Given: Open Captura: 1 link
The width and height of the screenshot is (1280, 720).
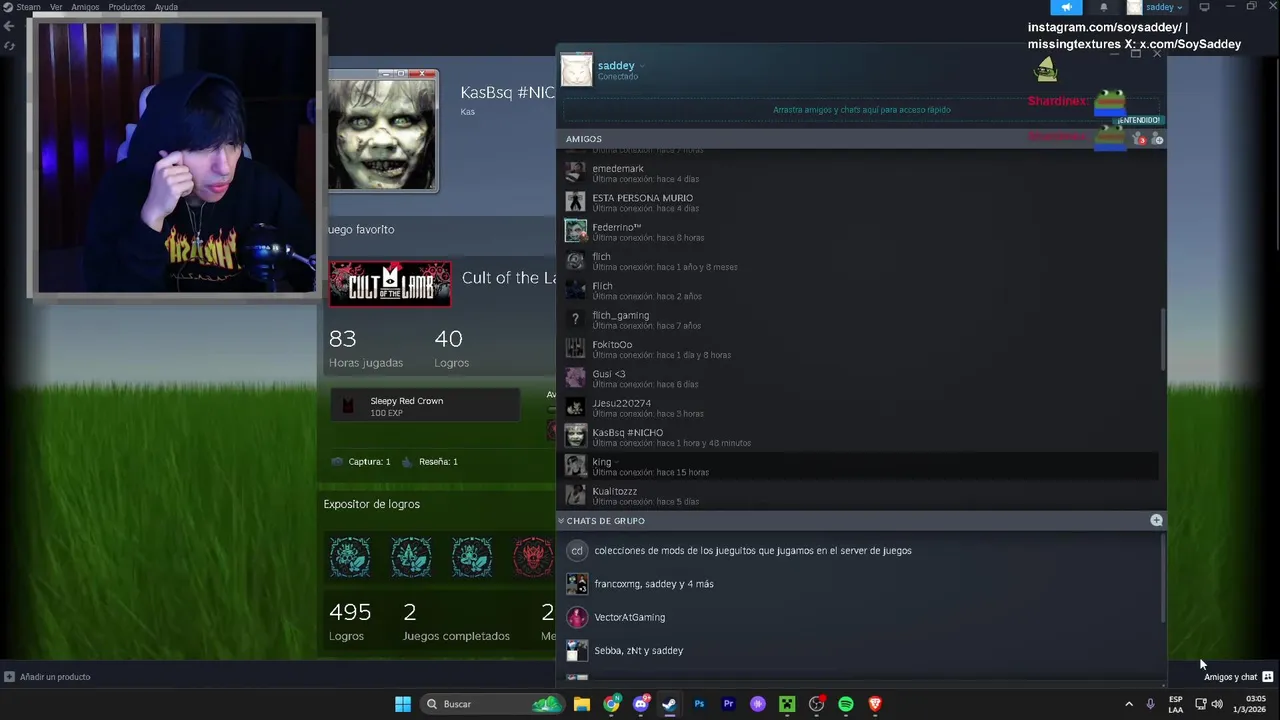Looking at the screenshot, I should tap(361, 462).
